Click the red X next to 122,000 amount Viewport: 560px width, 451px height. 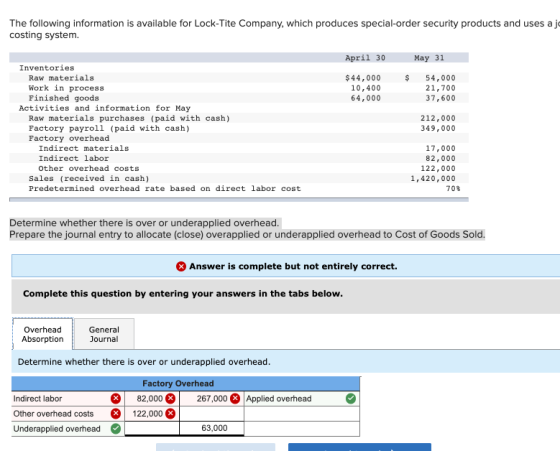pyautogui.click(x=171, y=414)
